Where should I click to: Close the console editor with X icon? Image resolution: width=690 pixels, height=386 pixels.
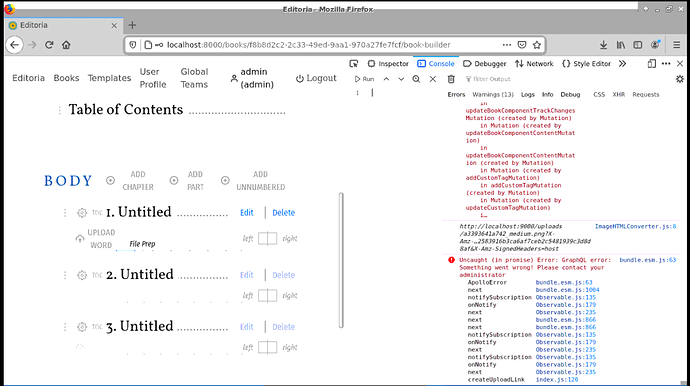tap(433, 79)
